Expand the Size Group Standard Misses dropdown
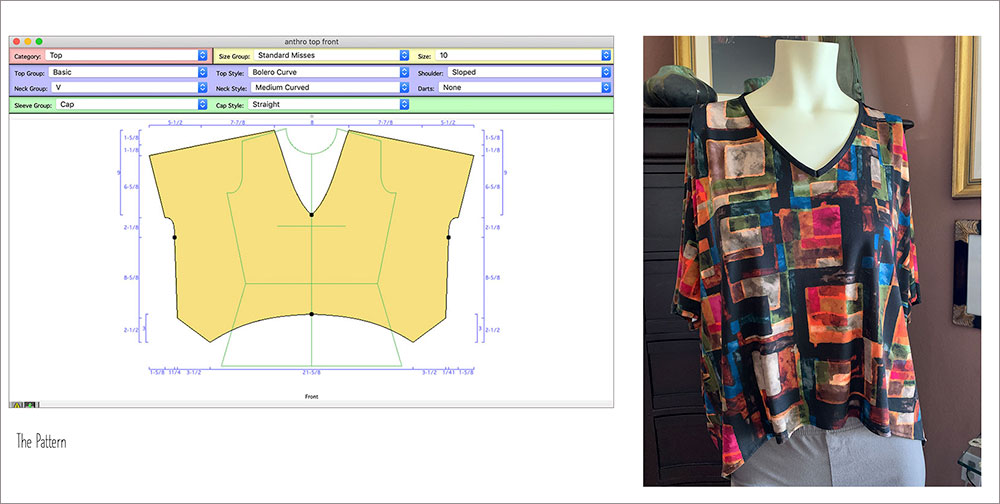1000x504 pixels. 329,56
